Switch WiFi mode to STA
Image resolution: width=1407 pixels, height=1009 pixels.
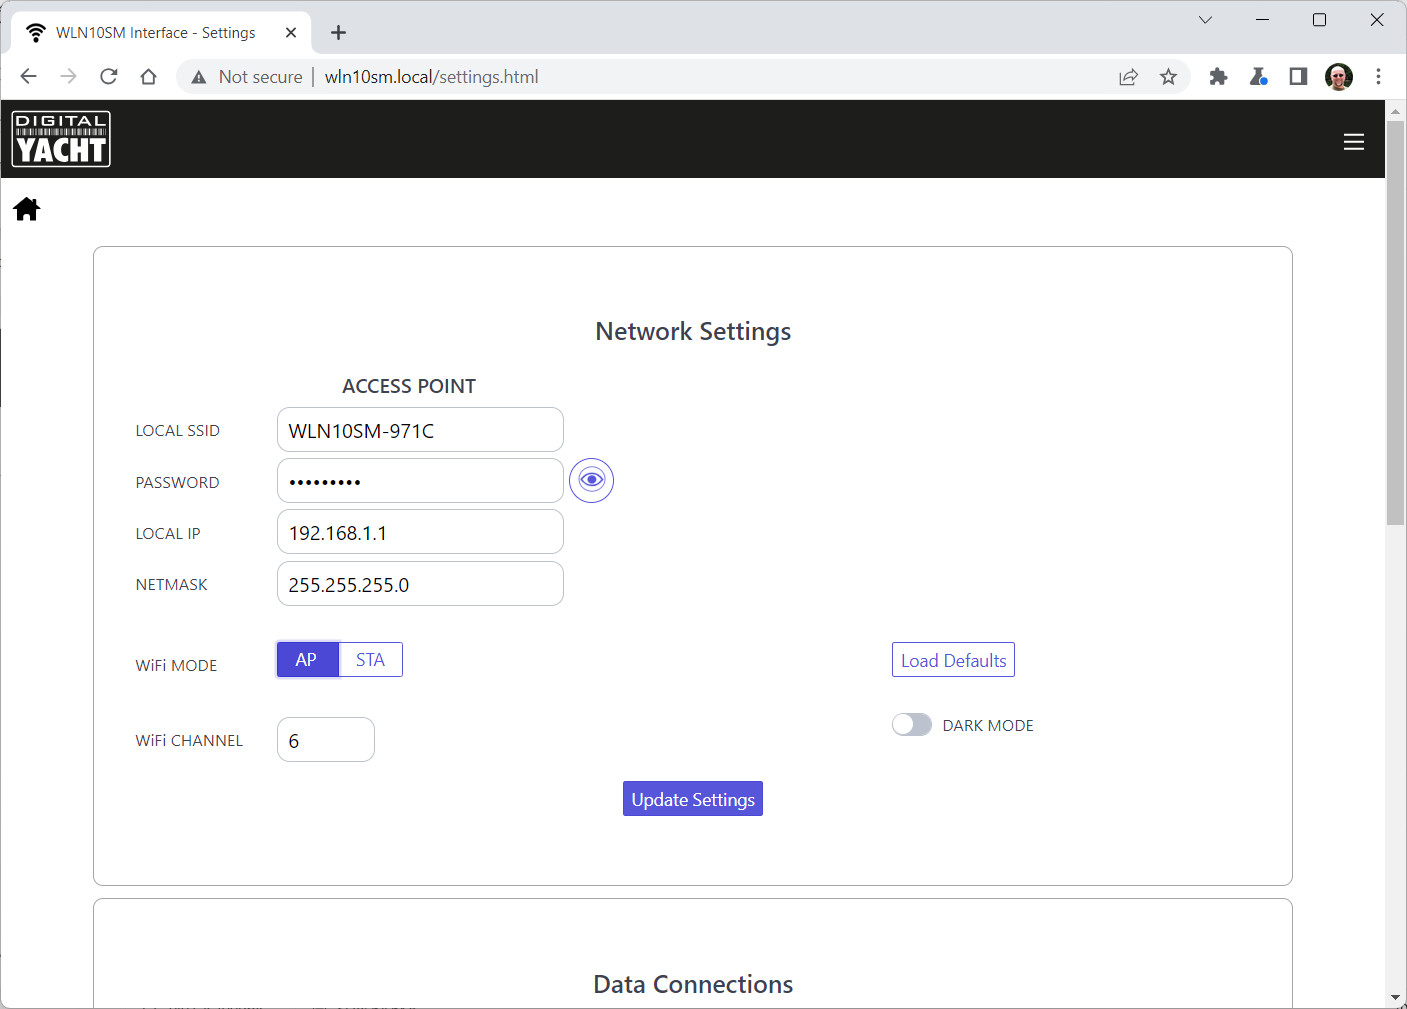(x=370, y=660)
